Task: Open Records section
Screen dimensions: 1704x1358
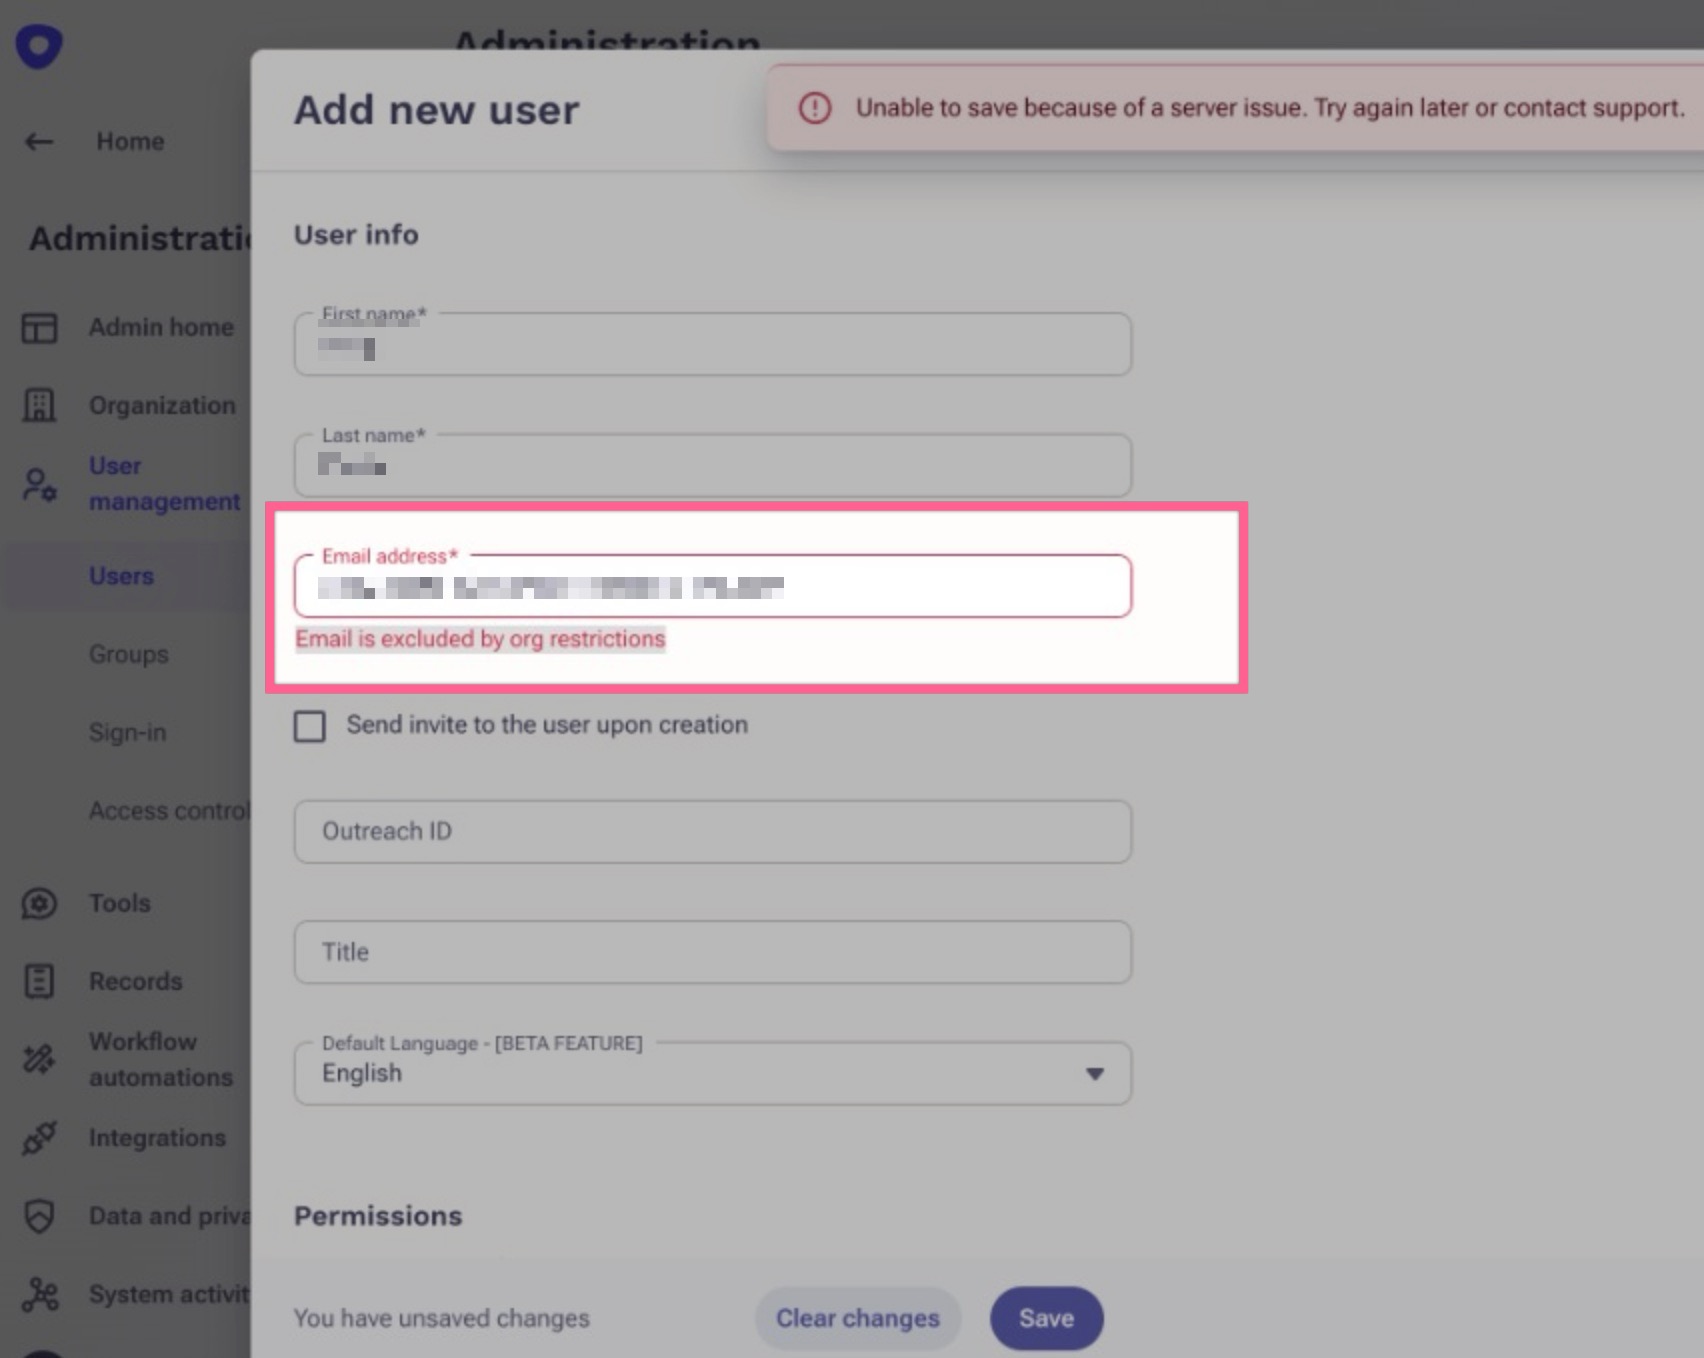Action: (x=135, y=981)
